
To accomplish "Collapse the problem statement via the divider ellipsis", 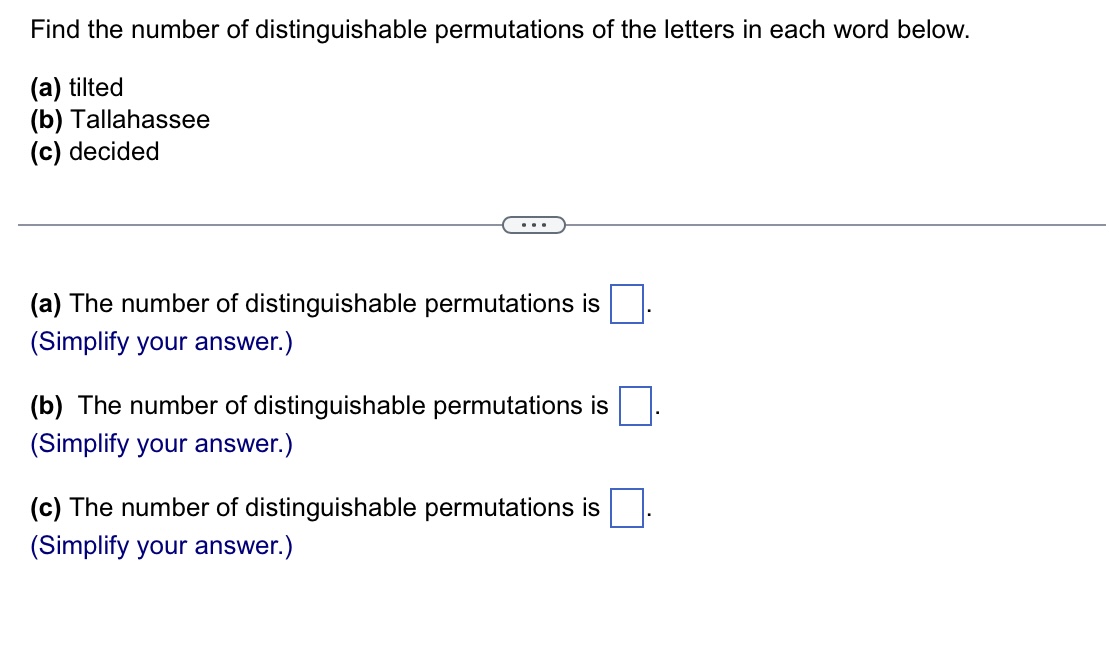I will pyautogui.click(x=533, y=225).
